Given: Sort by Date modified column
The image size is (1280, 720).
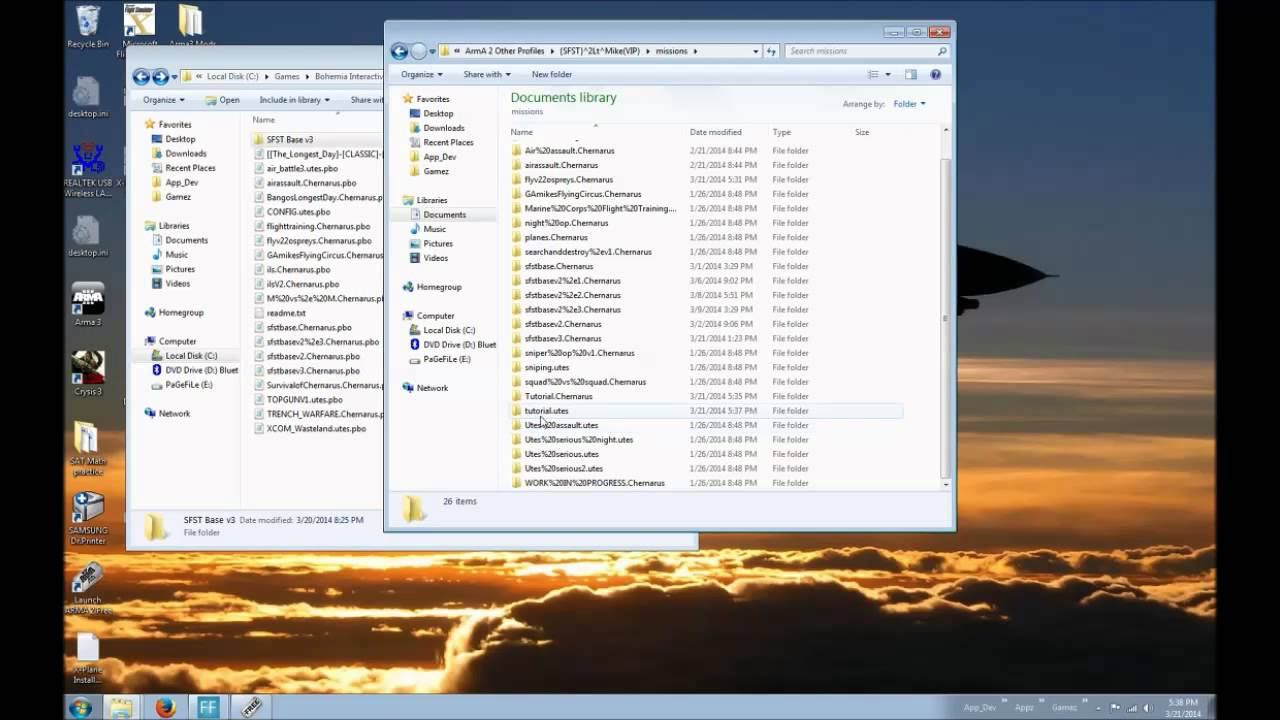Looking at the screenshot, I should [715, 132].
